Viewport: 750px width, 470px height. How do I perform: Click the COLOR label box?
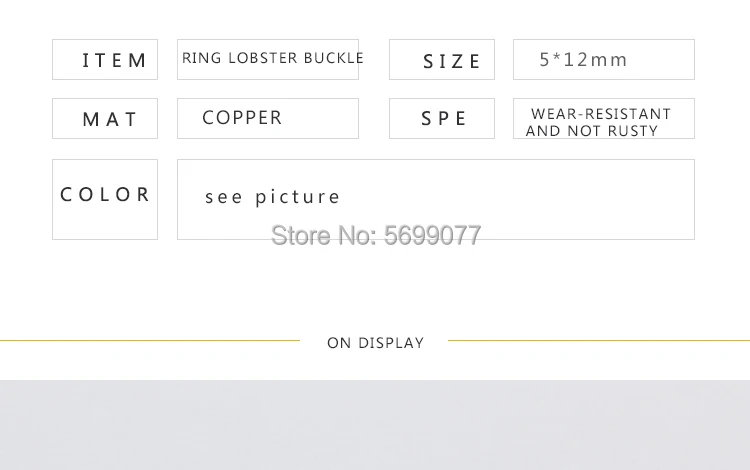click(x=105, y=199)
